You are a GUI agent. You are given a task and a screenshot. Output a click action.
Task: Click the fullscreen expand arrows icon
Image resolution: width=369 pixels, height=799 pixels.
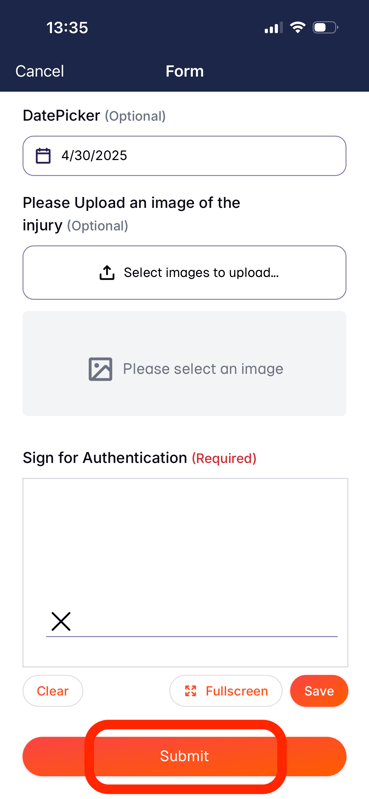tap(191, 691)
